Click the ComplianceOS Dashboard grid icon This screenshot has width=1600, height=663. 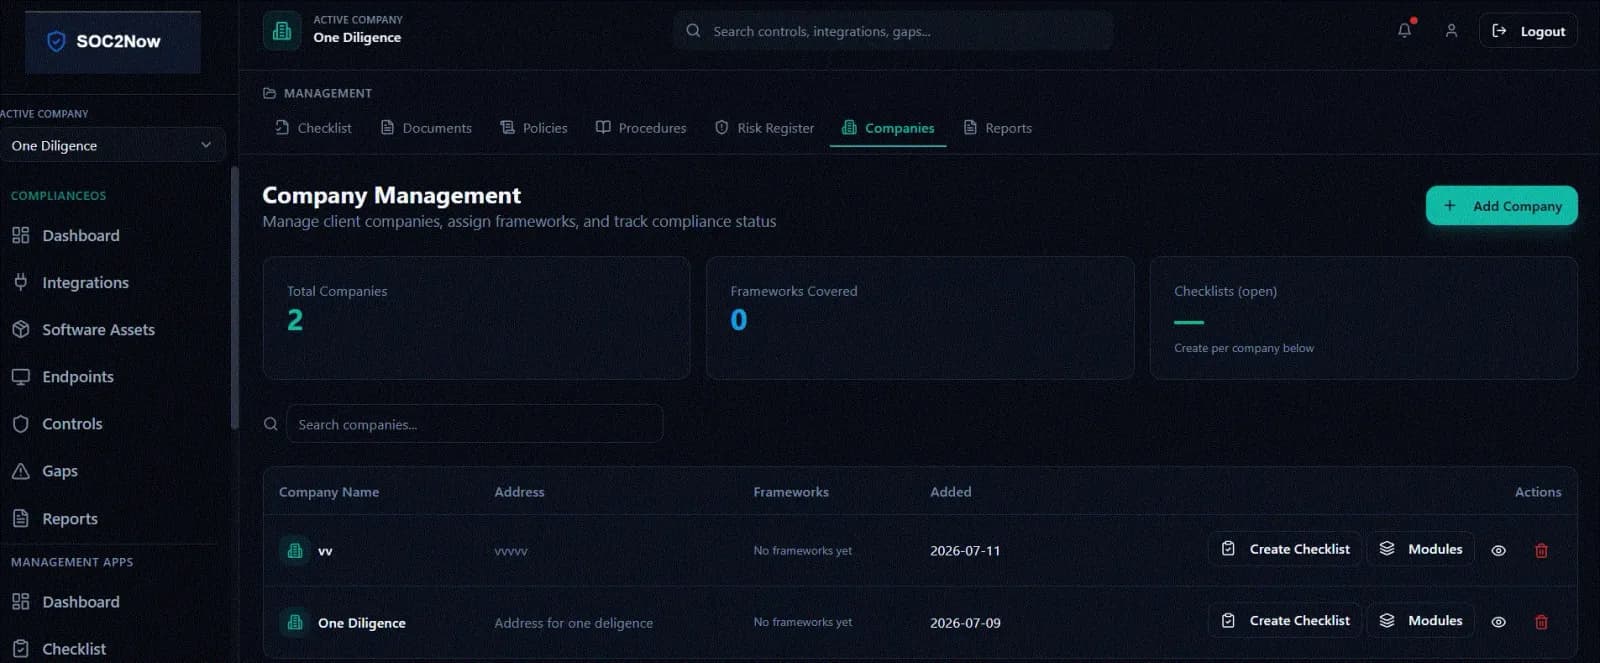coord(20,235)
